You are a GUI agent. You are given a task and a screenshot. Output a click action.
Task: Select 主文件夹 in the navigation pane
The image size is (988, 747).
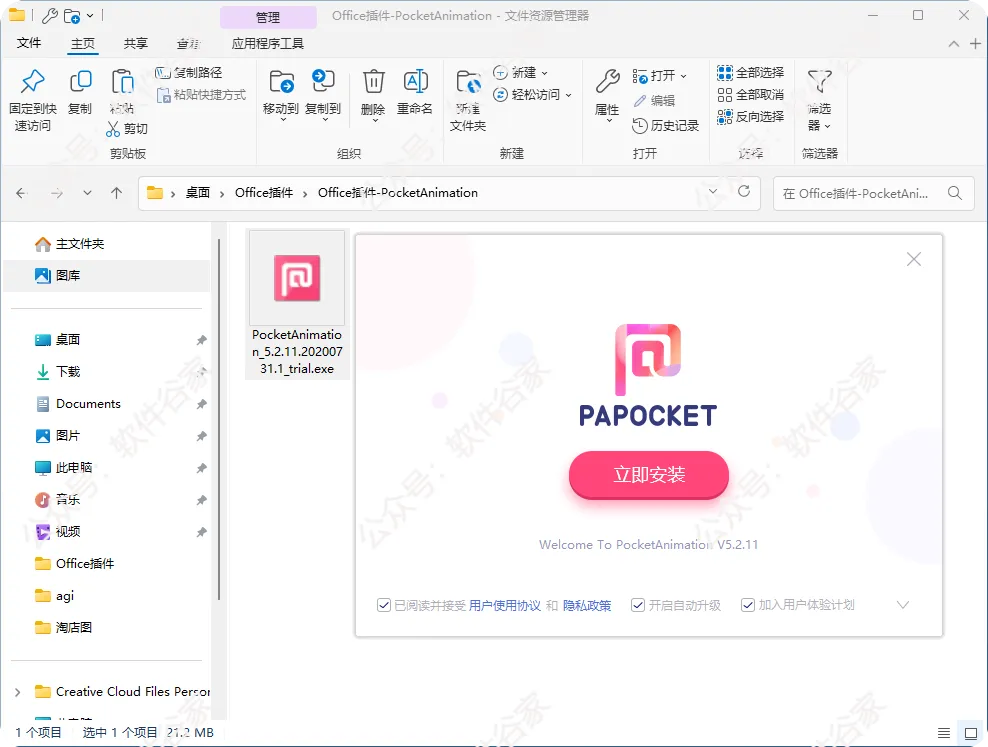(107, 244)
